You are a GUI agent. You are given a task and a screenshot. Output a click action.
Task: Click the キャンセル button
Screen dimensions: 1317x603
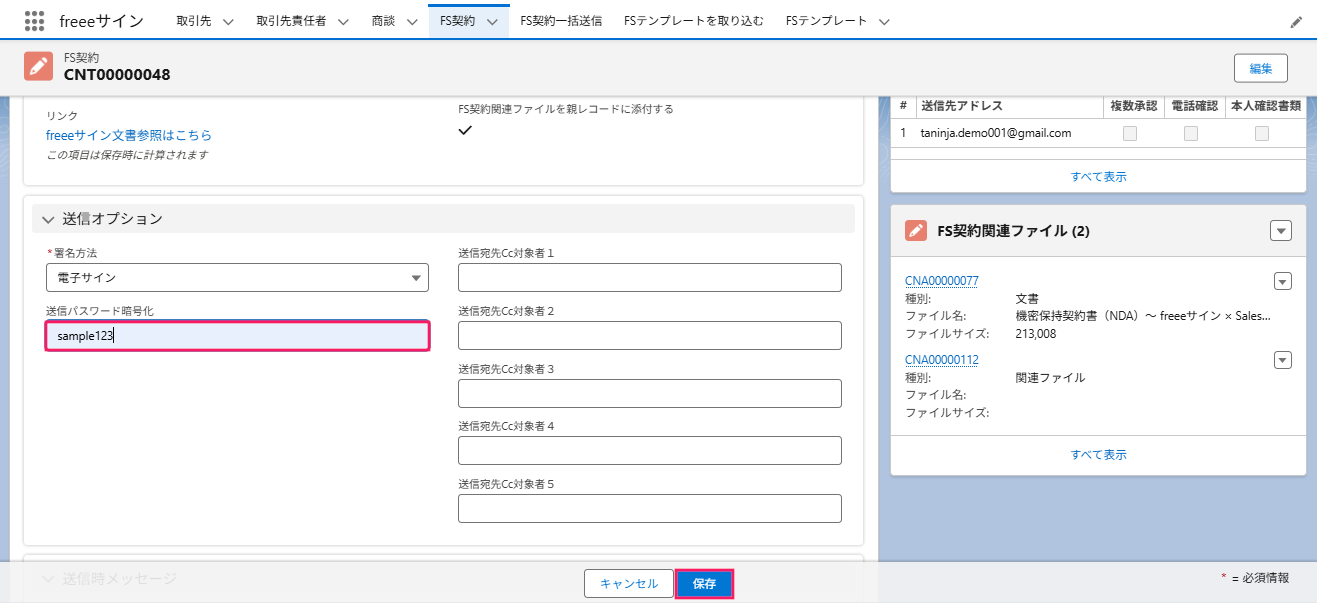click(628, 584)
